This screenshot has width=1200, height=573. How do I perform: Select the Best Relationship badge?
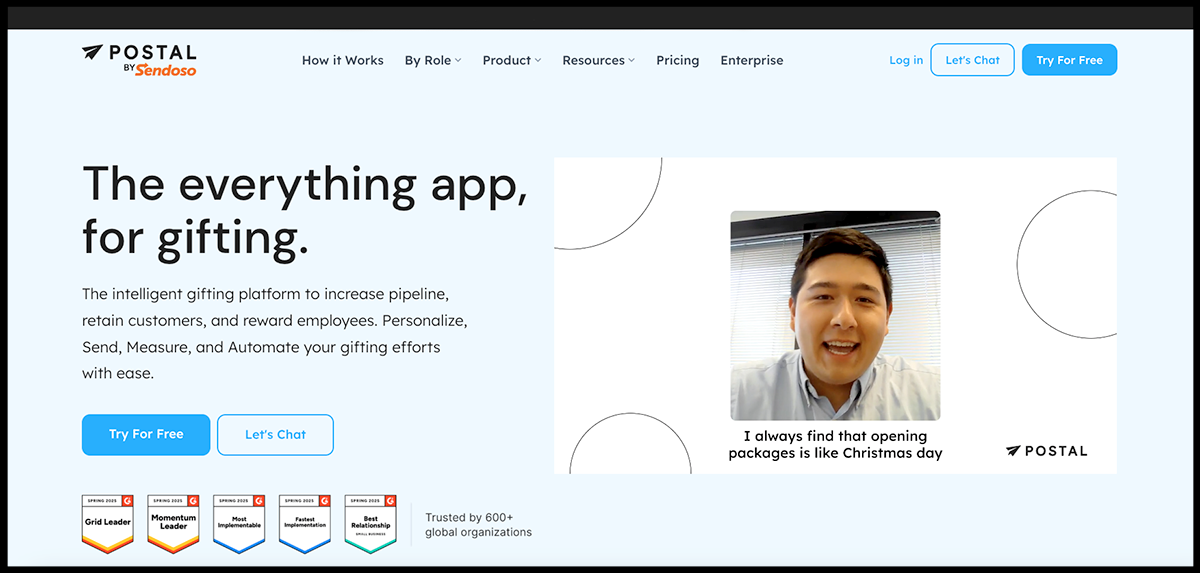tap(371, 523)
